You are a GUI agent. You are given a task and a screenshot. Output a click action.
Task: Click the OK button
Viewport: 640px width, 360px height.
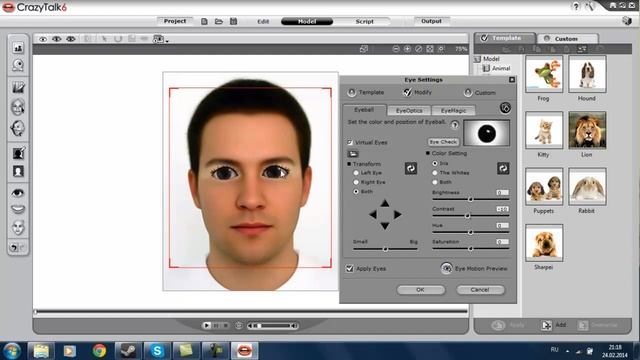pos(420,290)
